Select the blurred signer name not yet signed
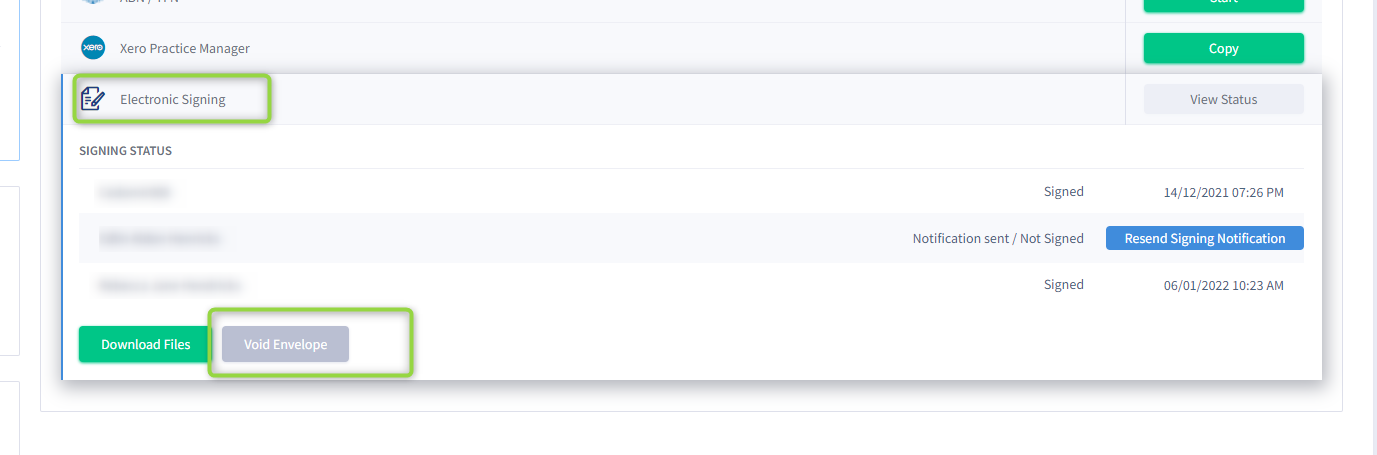The width and height of the screenshot is (1377, 455). 160,238
